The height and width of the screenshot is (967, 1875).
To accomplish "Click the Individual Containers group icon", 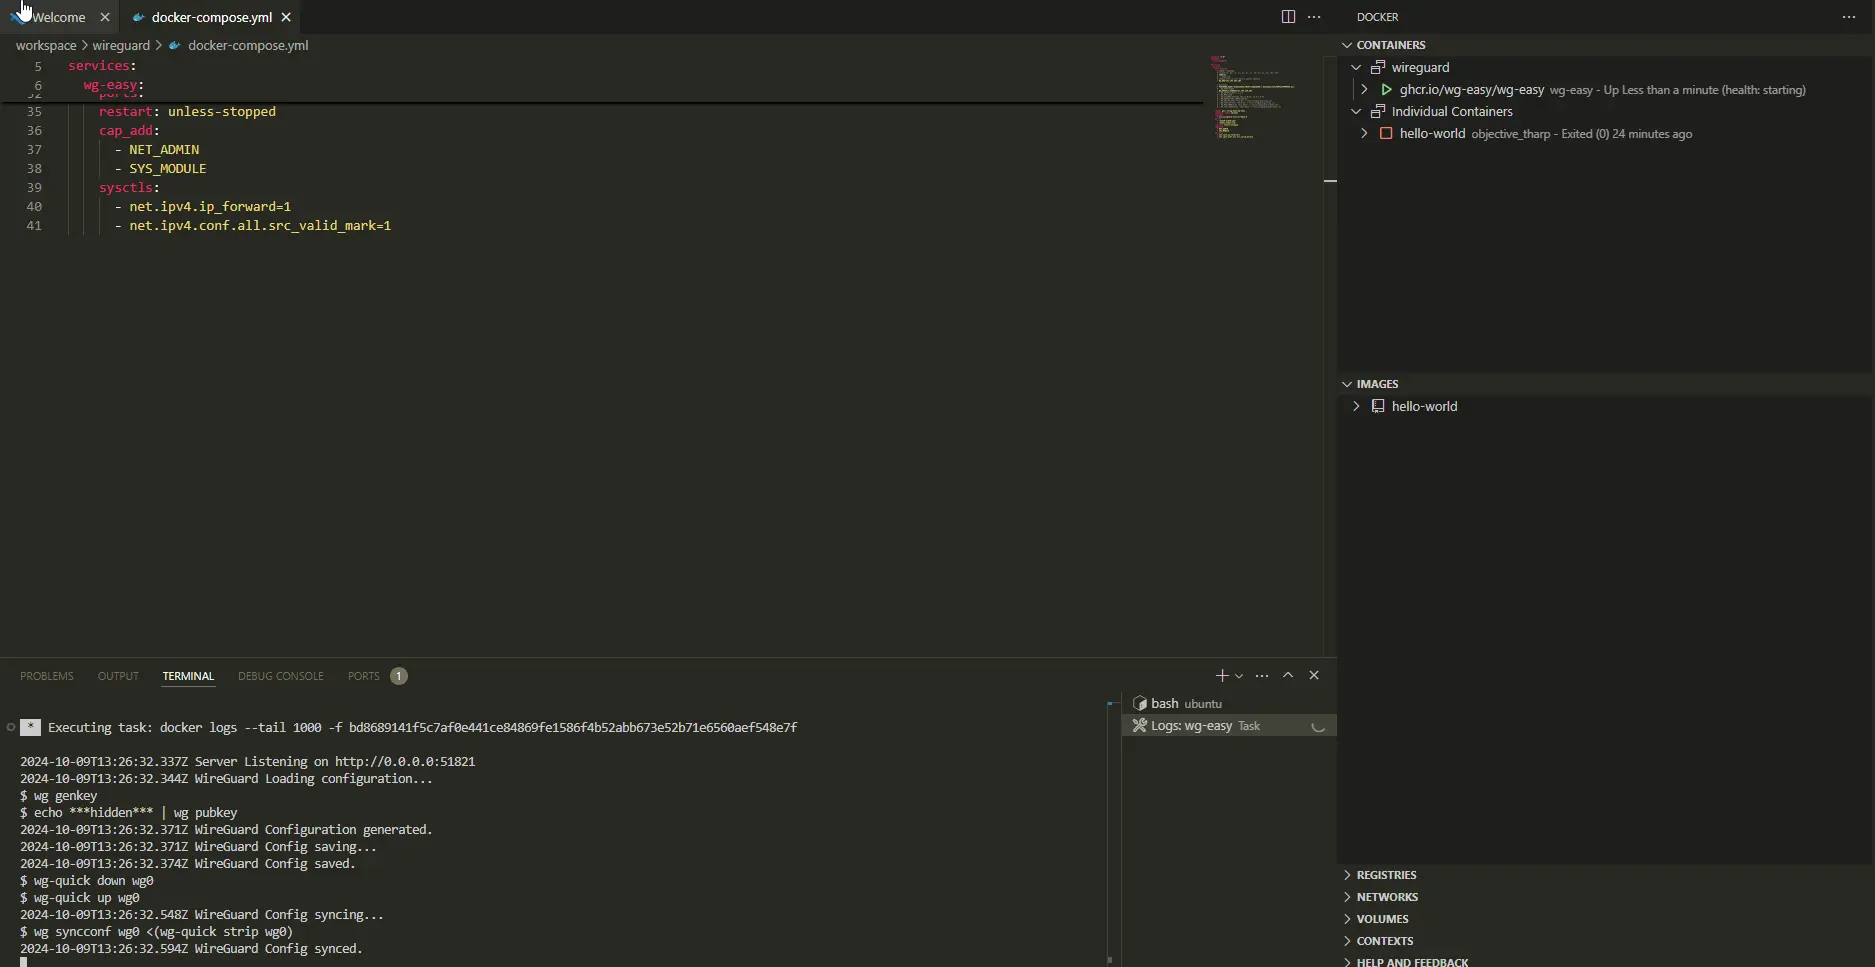I will 1378,111.
